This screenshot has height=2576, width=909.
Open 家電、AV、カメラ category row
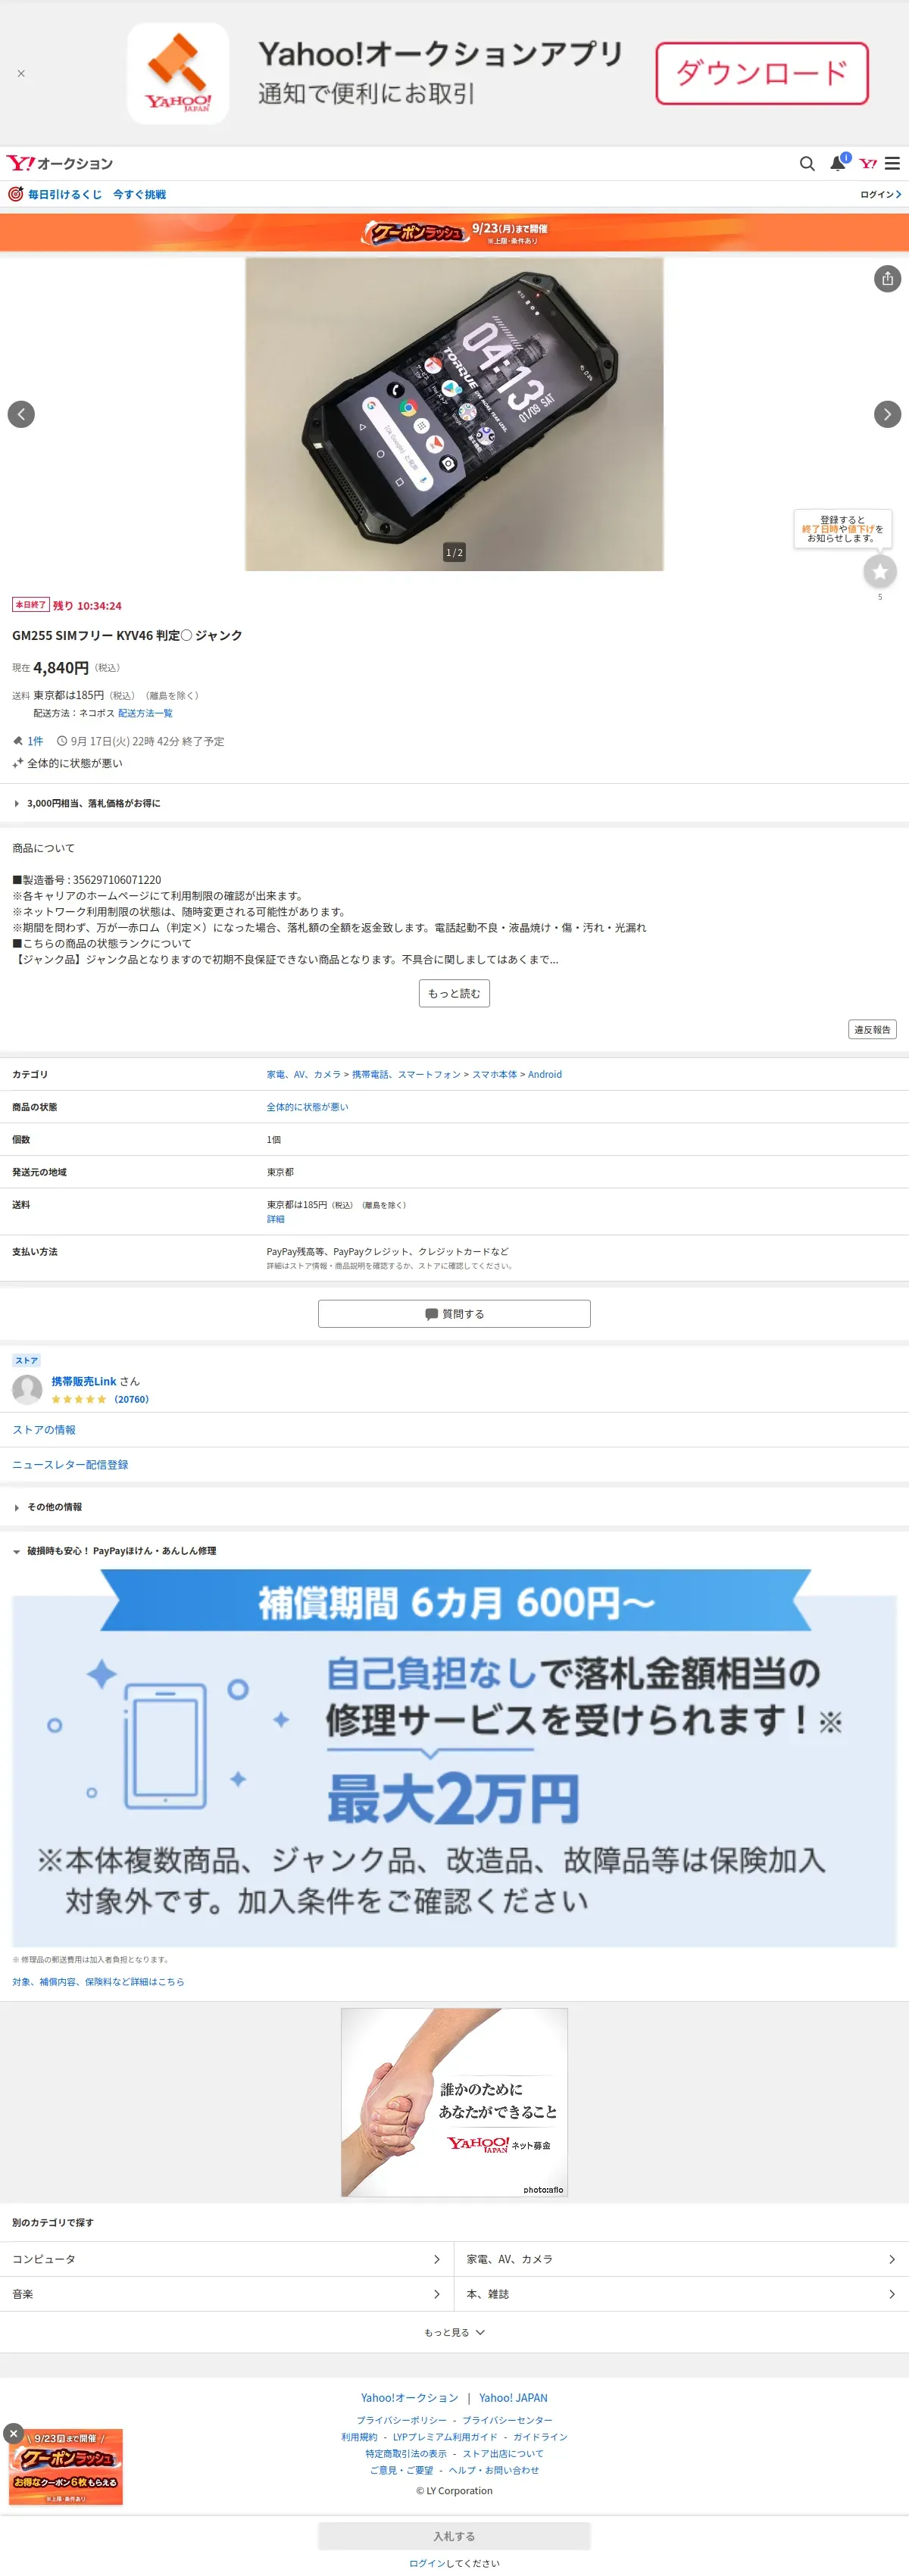pyautogui.click(x=681, y=2259)
